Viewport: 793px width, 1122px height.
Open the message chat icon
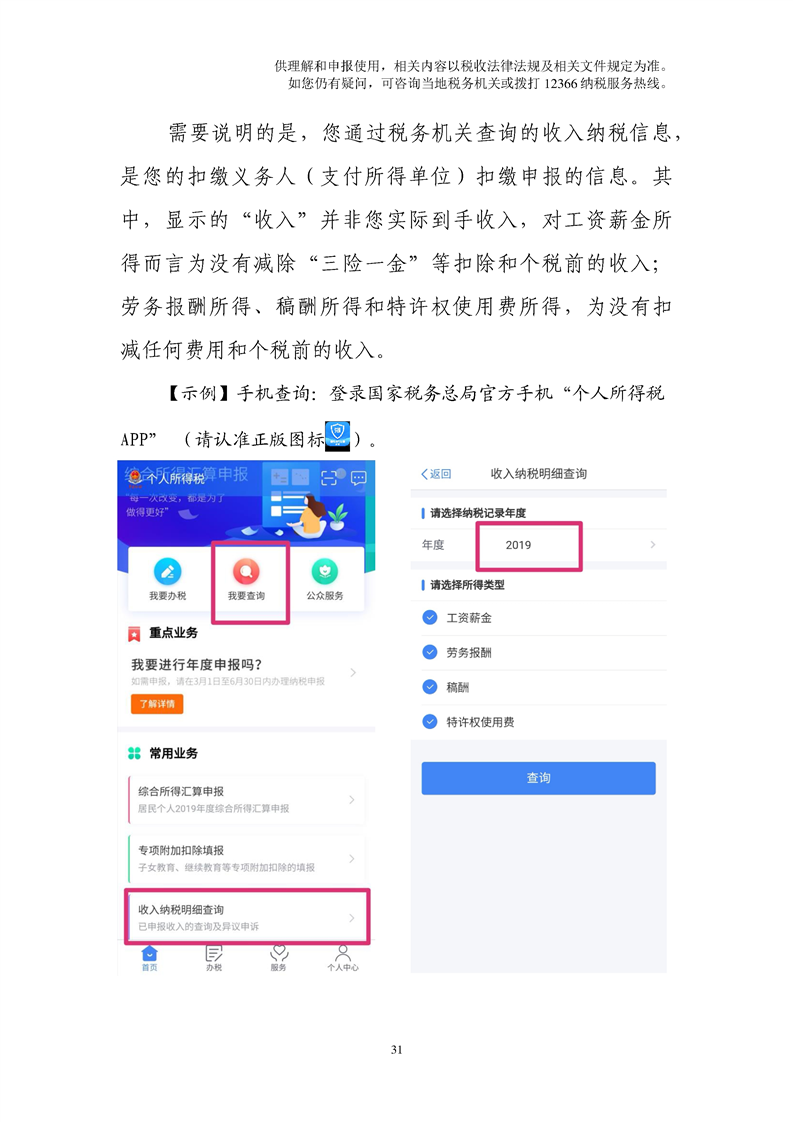pos(359,478)
